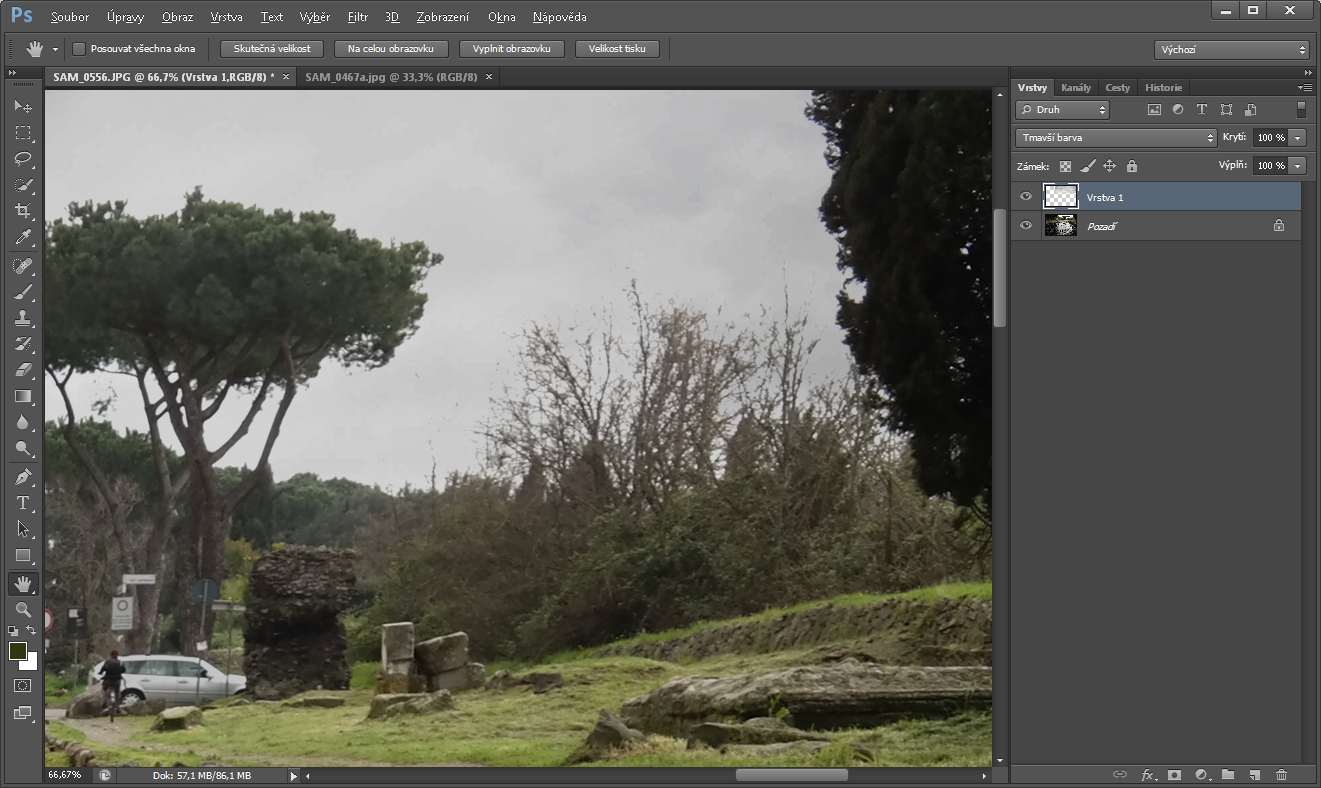Select the Horizontal Type tool
1321x788 pixels.
click(23, 503)
